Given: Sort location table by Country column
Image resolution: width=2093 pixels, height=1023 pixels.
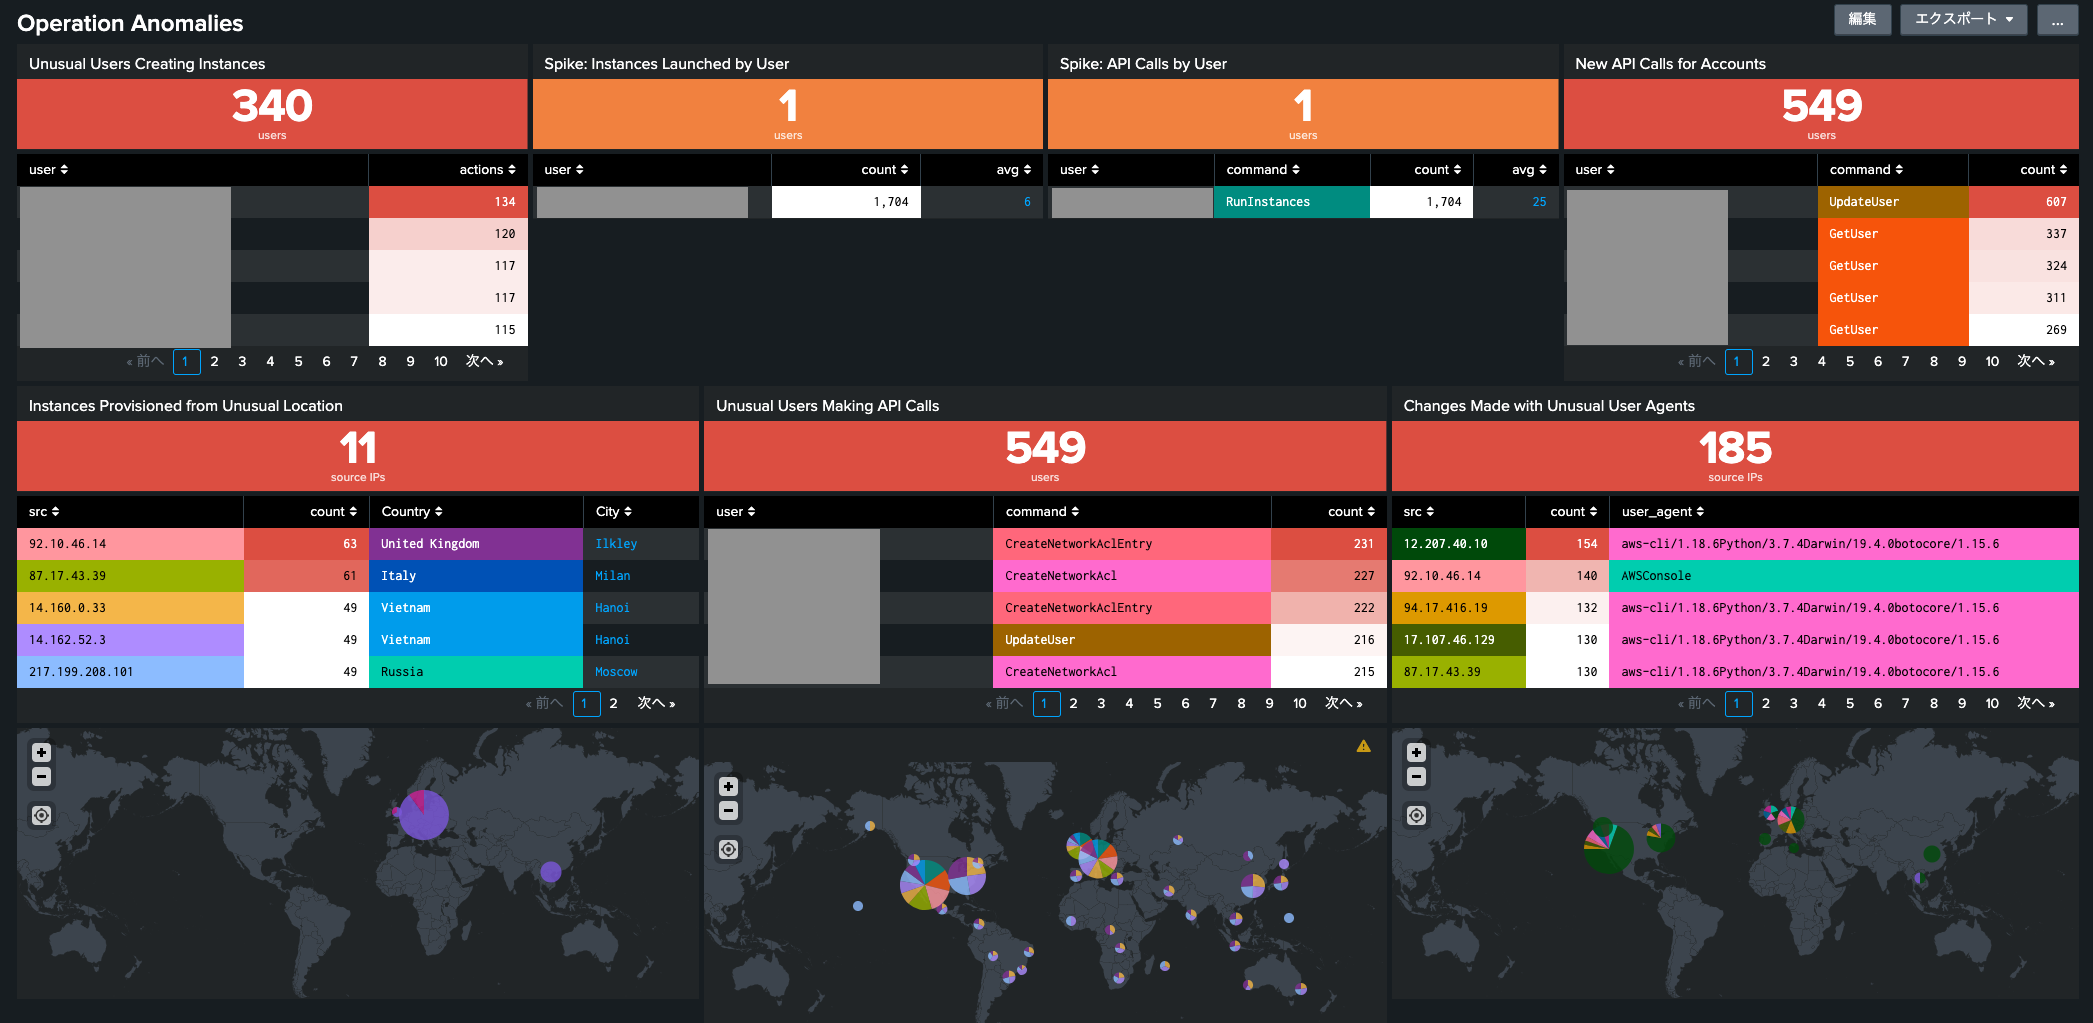Looking at the screenshot, I should coord(411,512).
